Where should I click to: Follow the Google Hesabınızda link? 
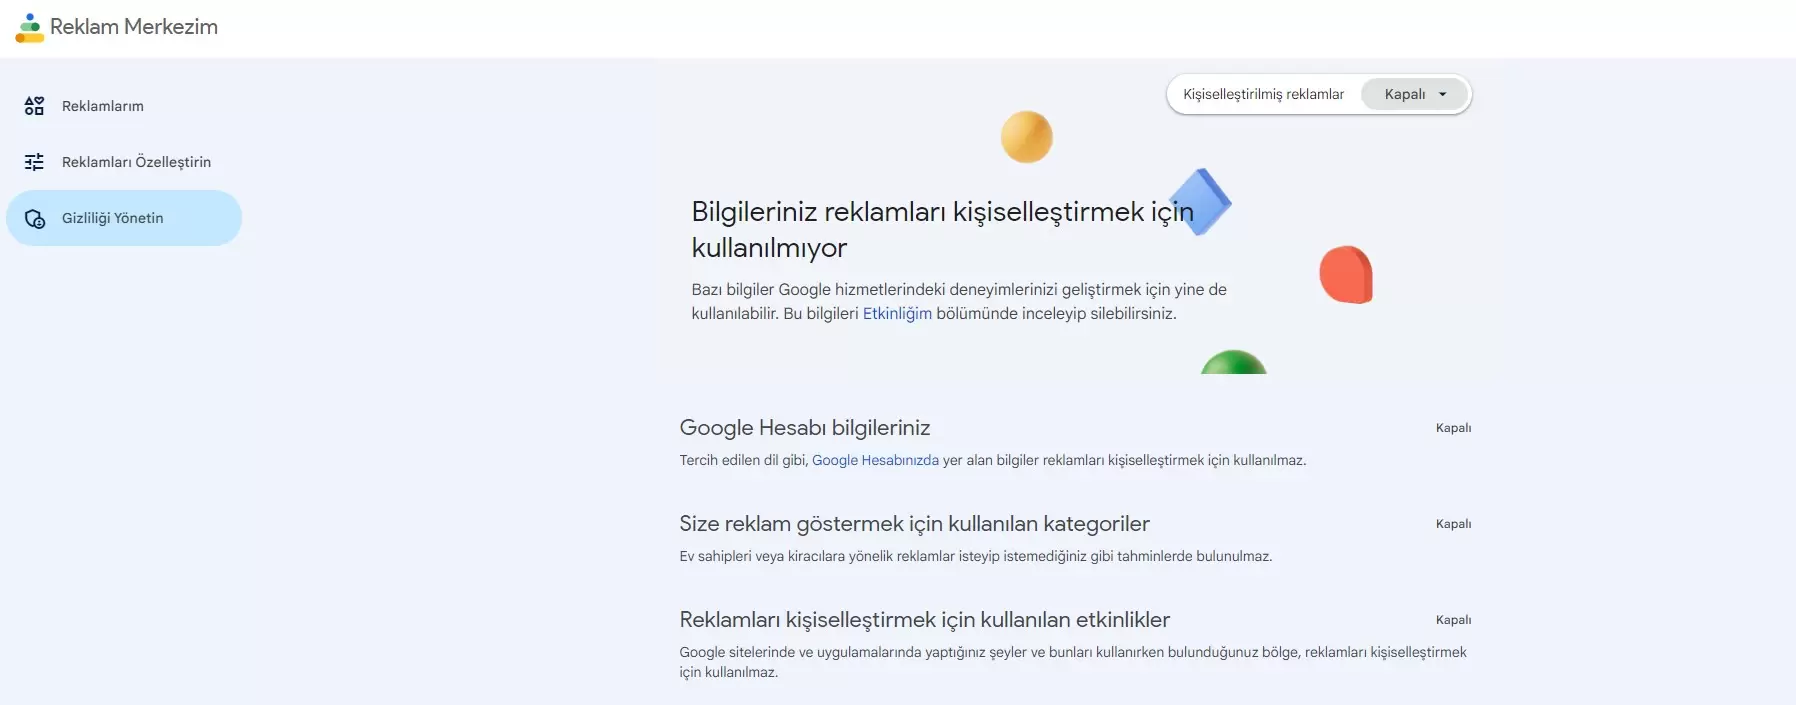pyautogui.click(x=875, y=460)
